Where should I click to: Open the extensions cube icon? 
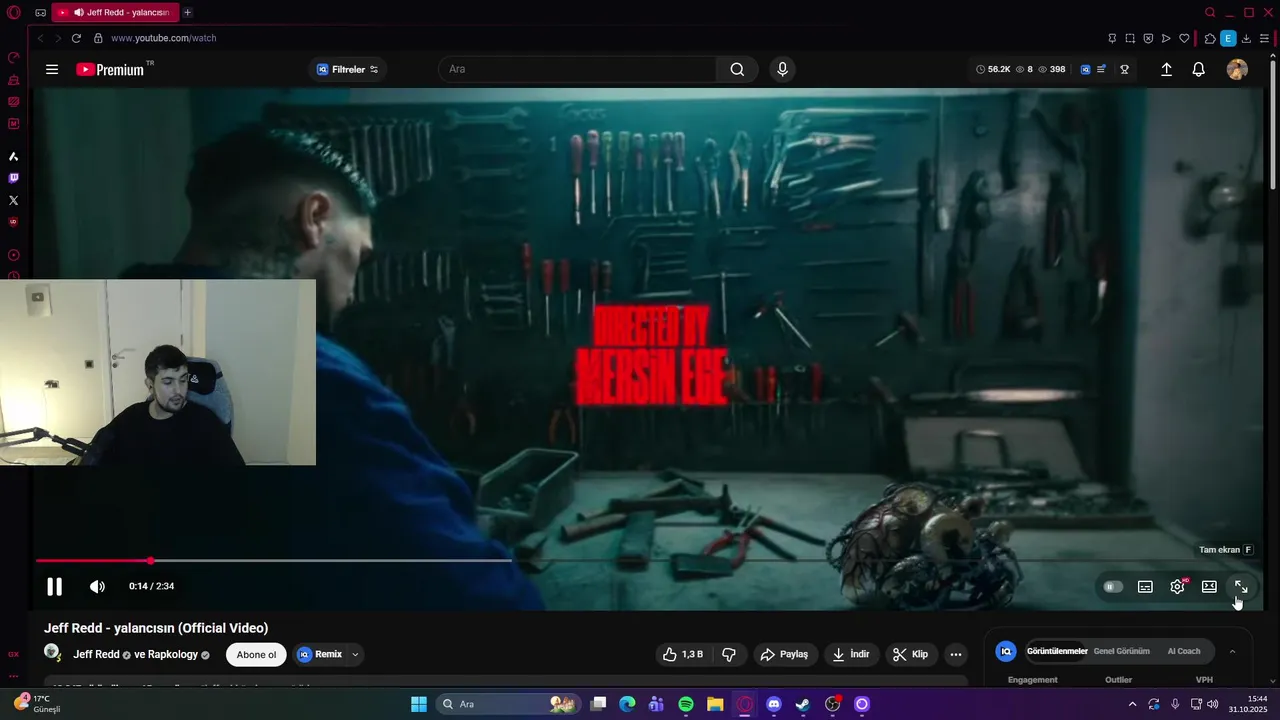pyautogui.click(x=1210, y=38)
